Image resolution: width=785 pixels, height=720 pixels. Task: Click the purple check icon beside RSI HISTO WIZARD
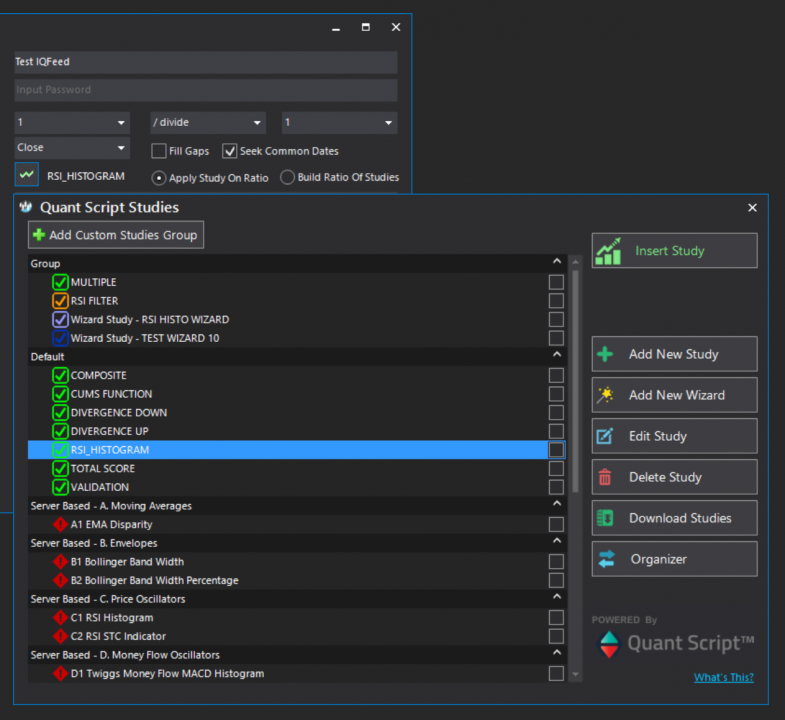(60, 319)
